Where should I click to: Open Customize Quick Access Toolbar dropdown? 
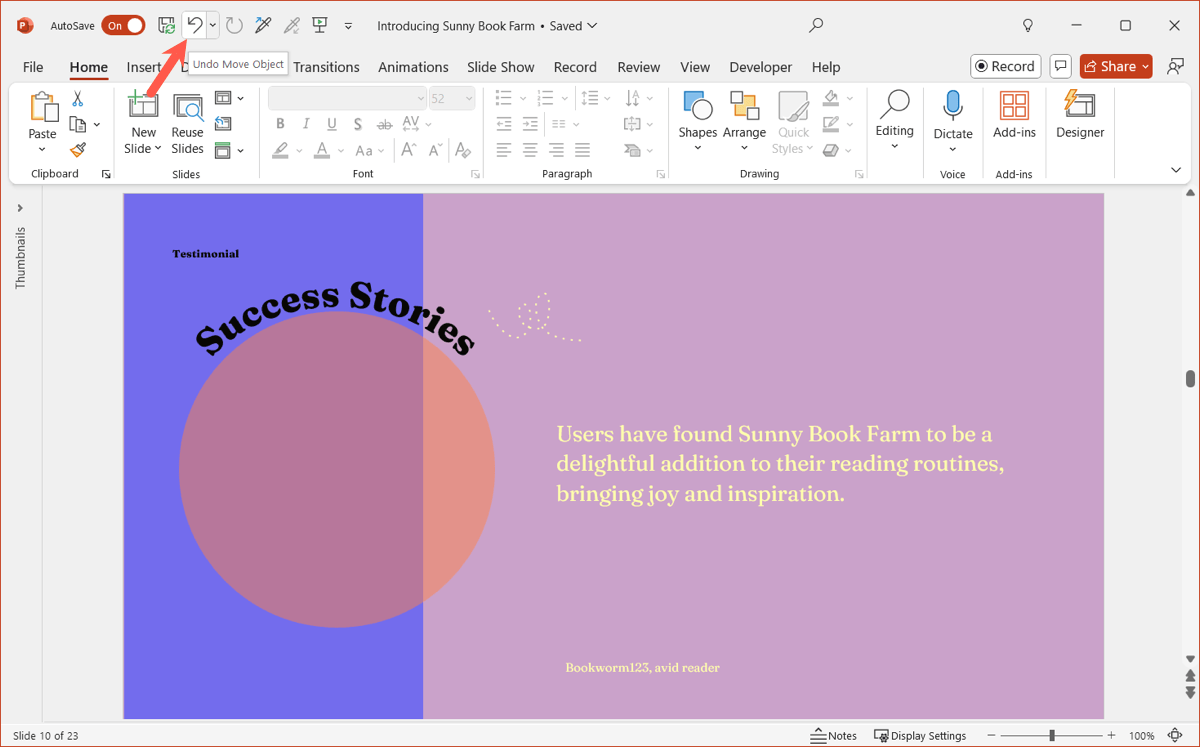348,25
